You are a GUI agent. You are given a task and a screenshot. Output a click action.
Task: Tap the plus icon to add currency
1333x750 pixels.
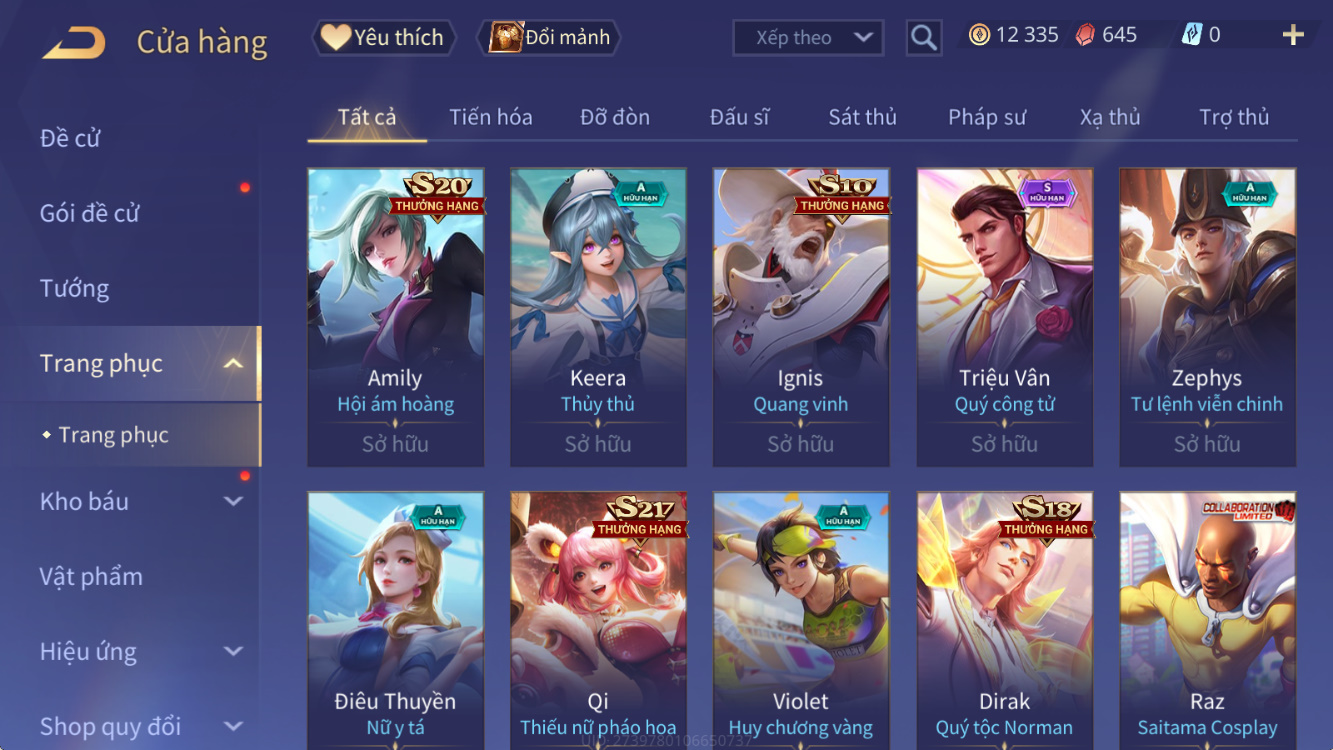1293,35
